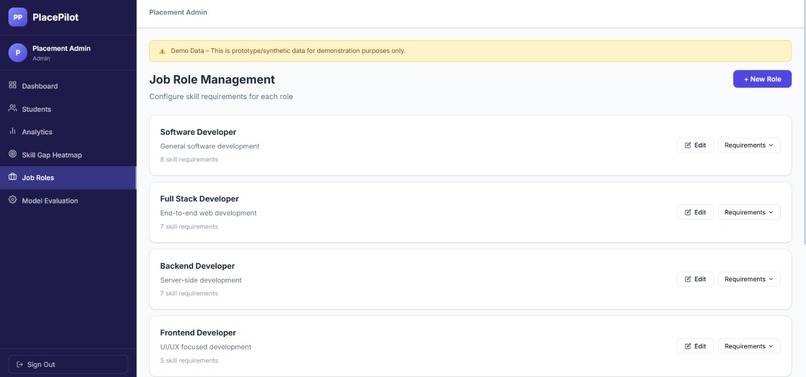
Task: Navigate to Model Evaluation
Action: click(68, 201)
